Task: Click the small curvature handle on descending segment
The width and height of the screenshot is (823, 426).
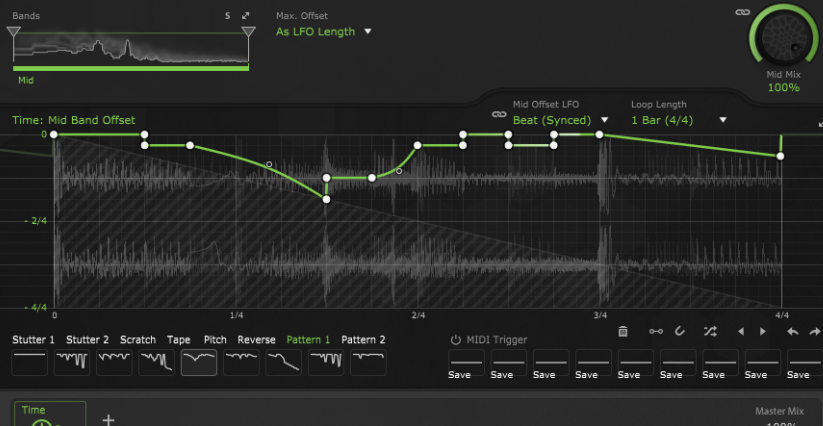Action: pyautogui.click(x=269, y=164)
